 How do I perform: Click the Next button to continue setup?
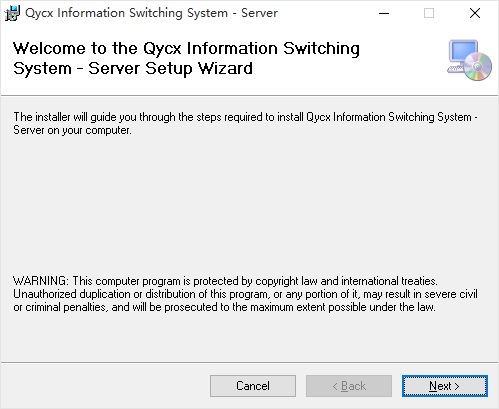point(445,386)
